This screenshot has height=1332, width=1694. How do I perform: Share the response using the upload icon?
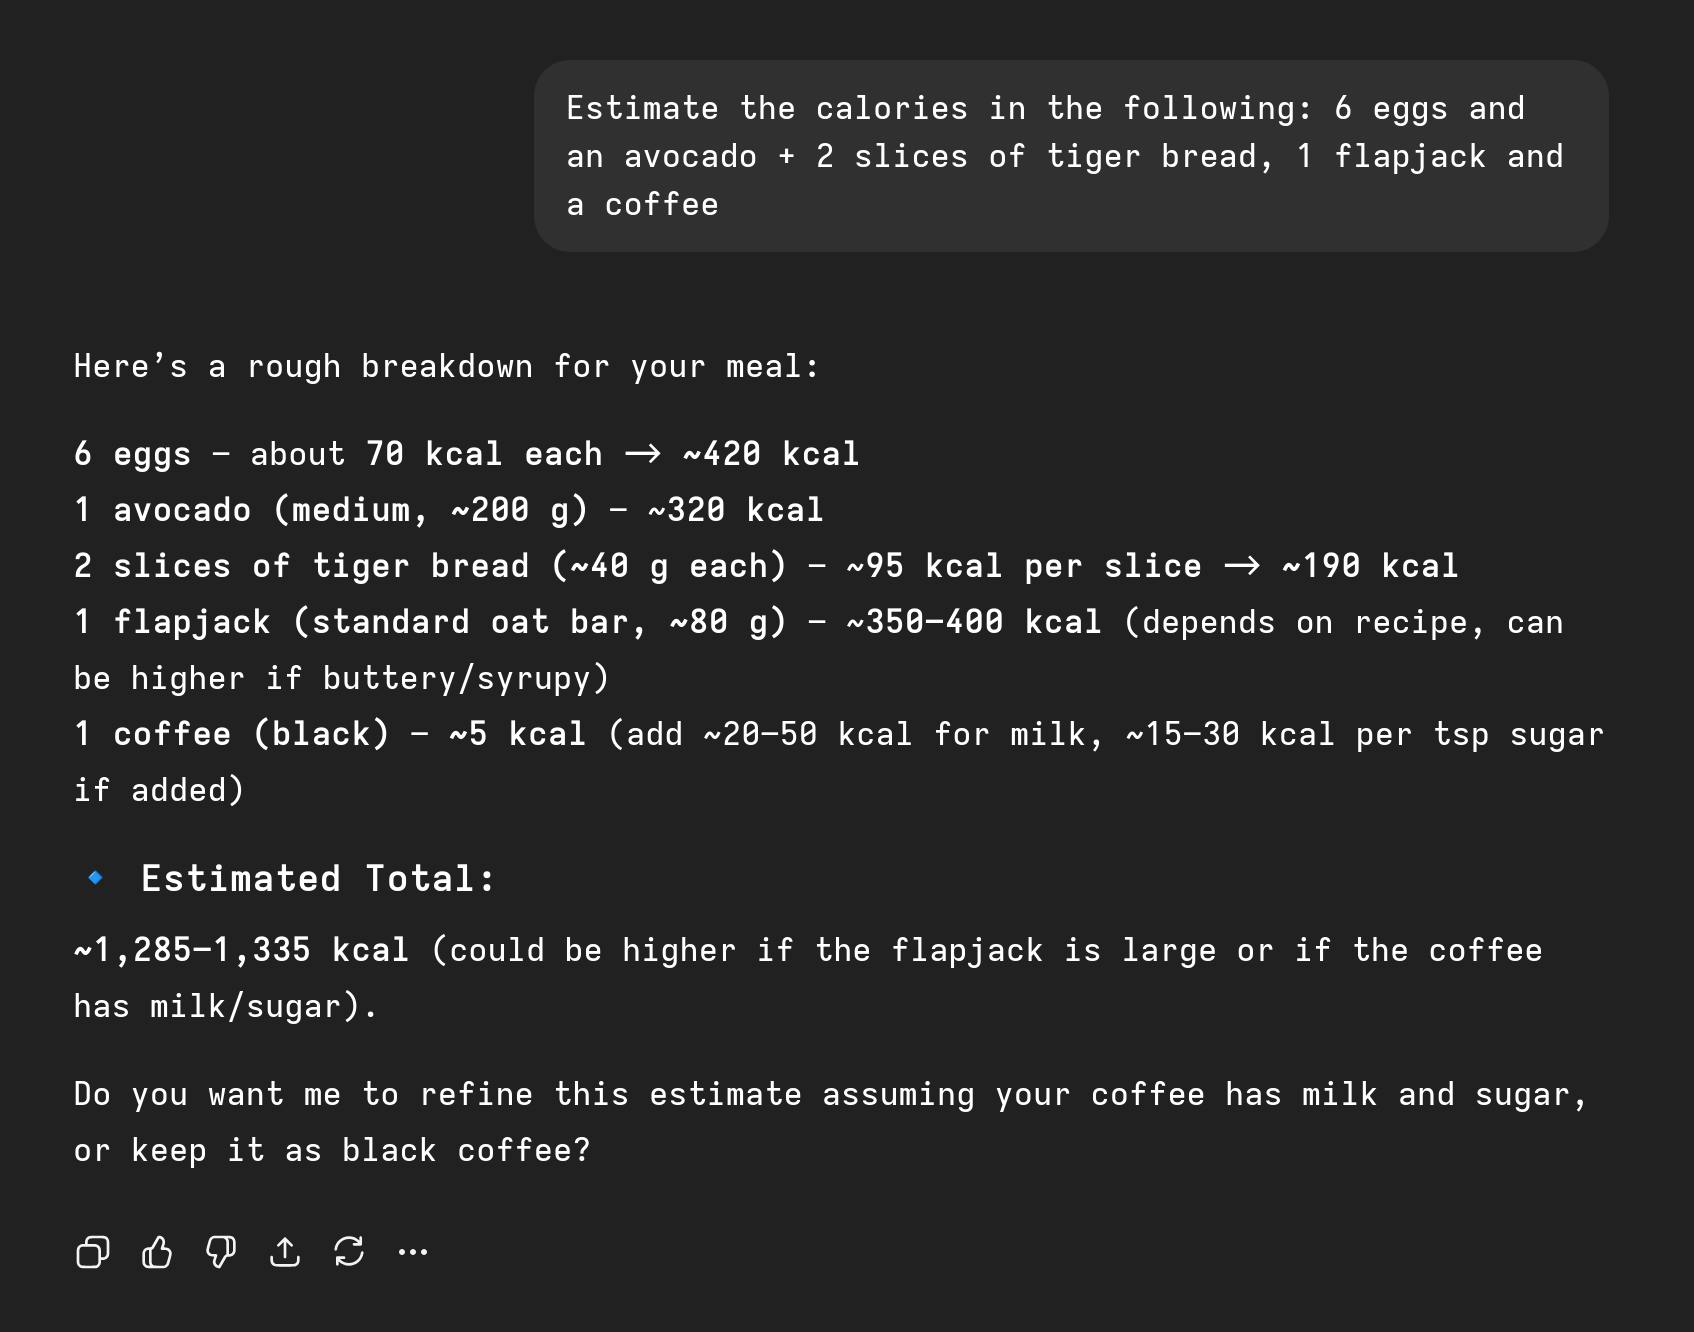(285, 1252)
